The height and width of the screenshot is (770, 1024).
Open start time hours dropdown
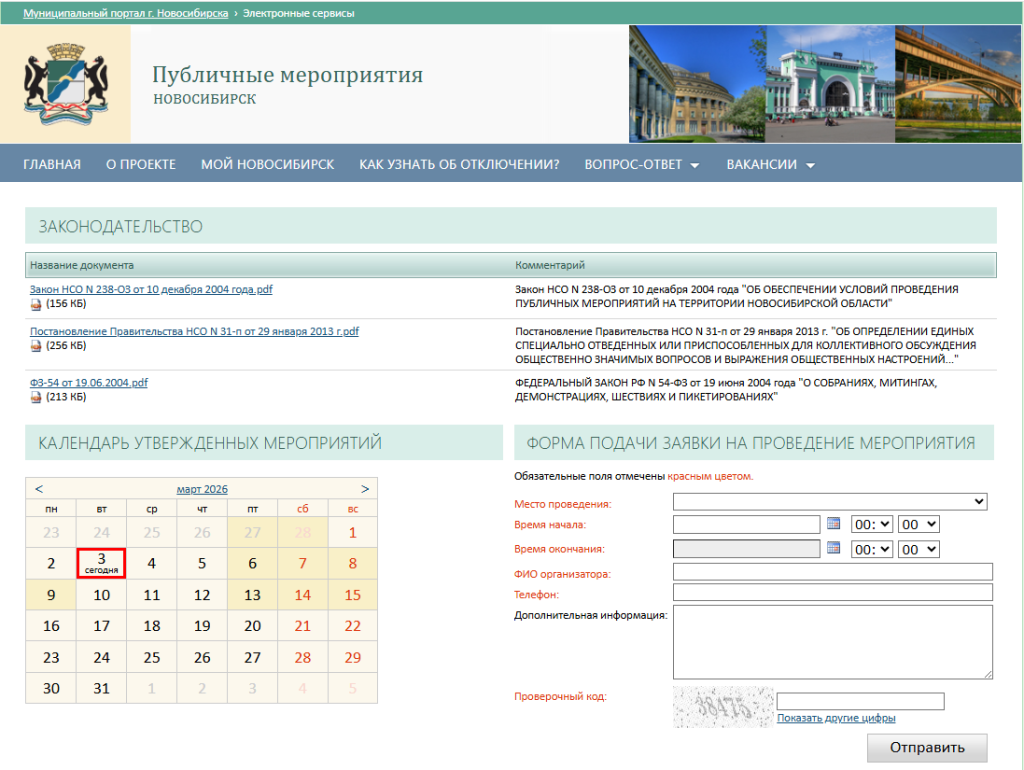[870, 524]
